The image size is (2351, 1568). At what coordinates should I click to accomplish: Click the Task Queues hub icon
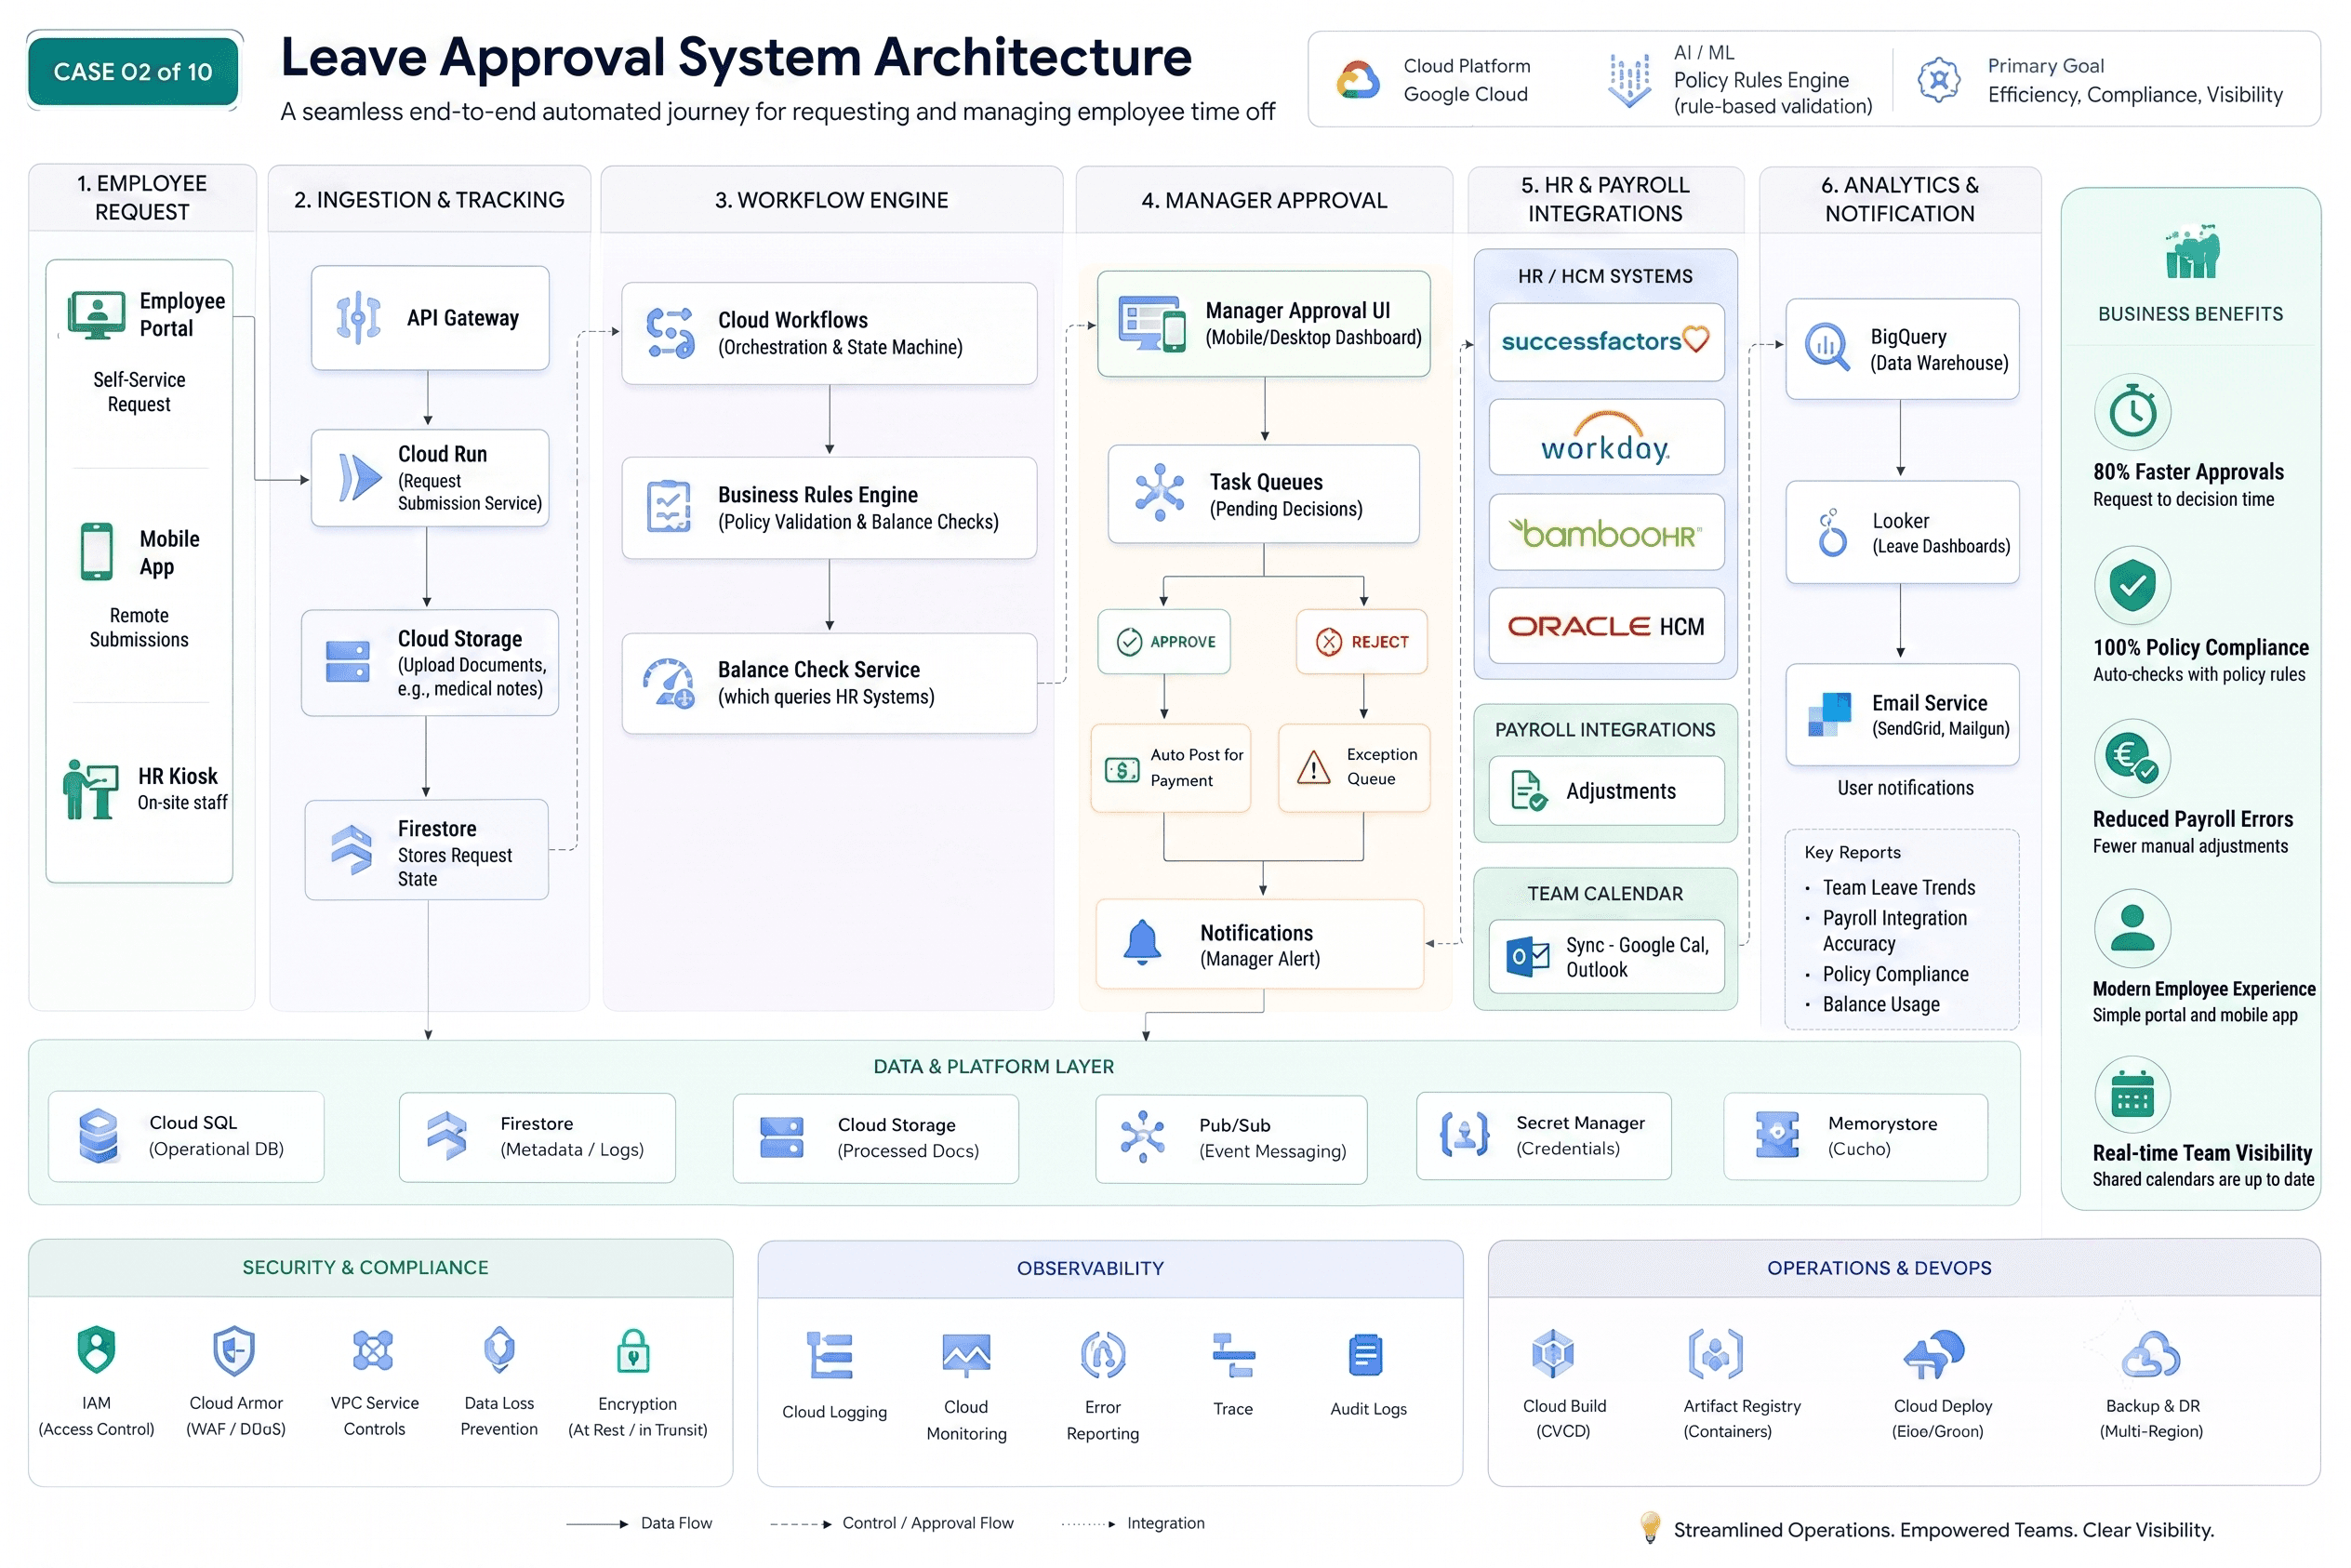(x=1159, y=492)
